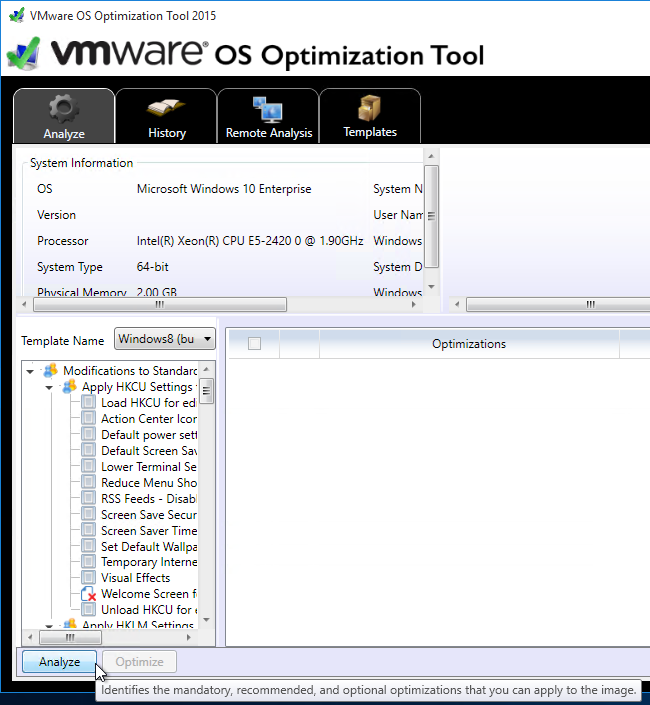The width and height of the screenshot is (650, 705).
Task: Click the Analyze button
Action: click(x=59, y=662)
